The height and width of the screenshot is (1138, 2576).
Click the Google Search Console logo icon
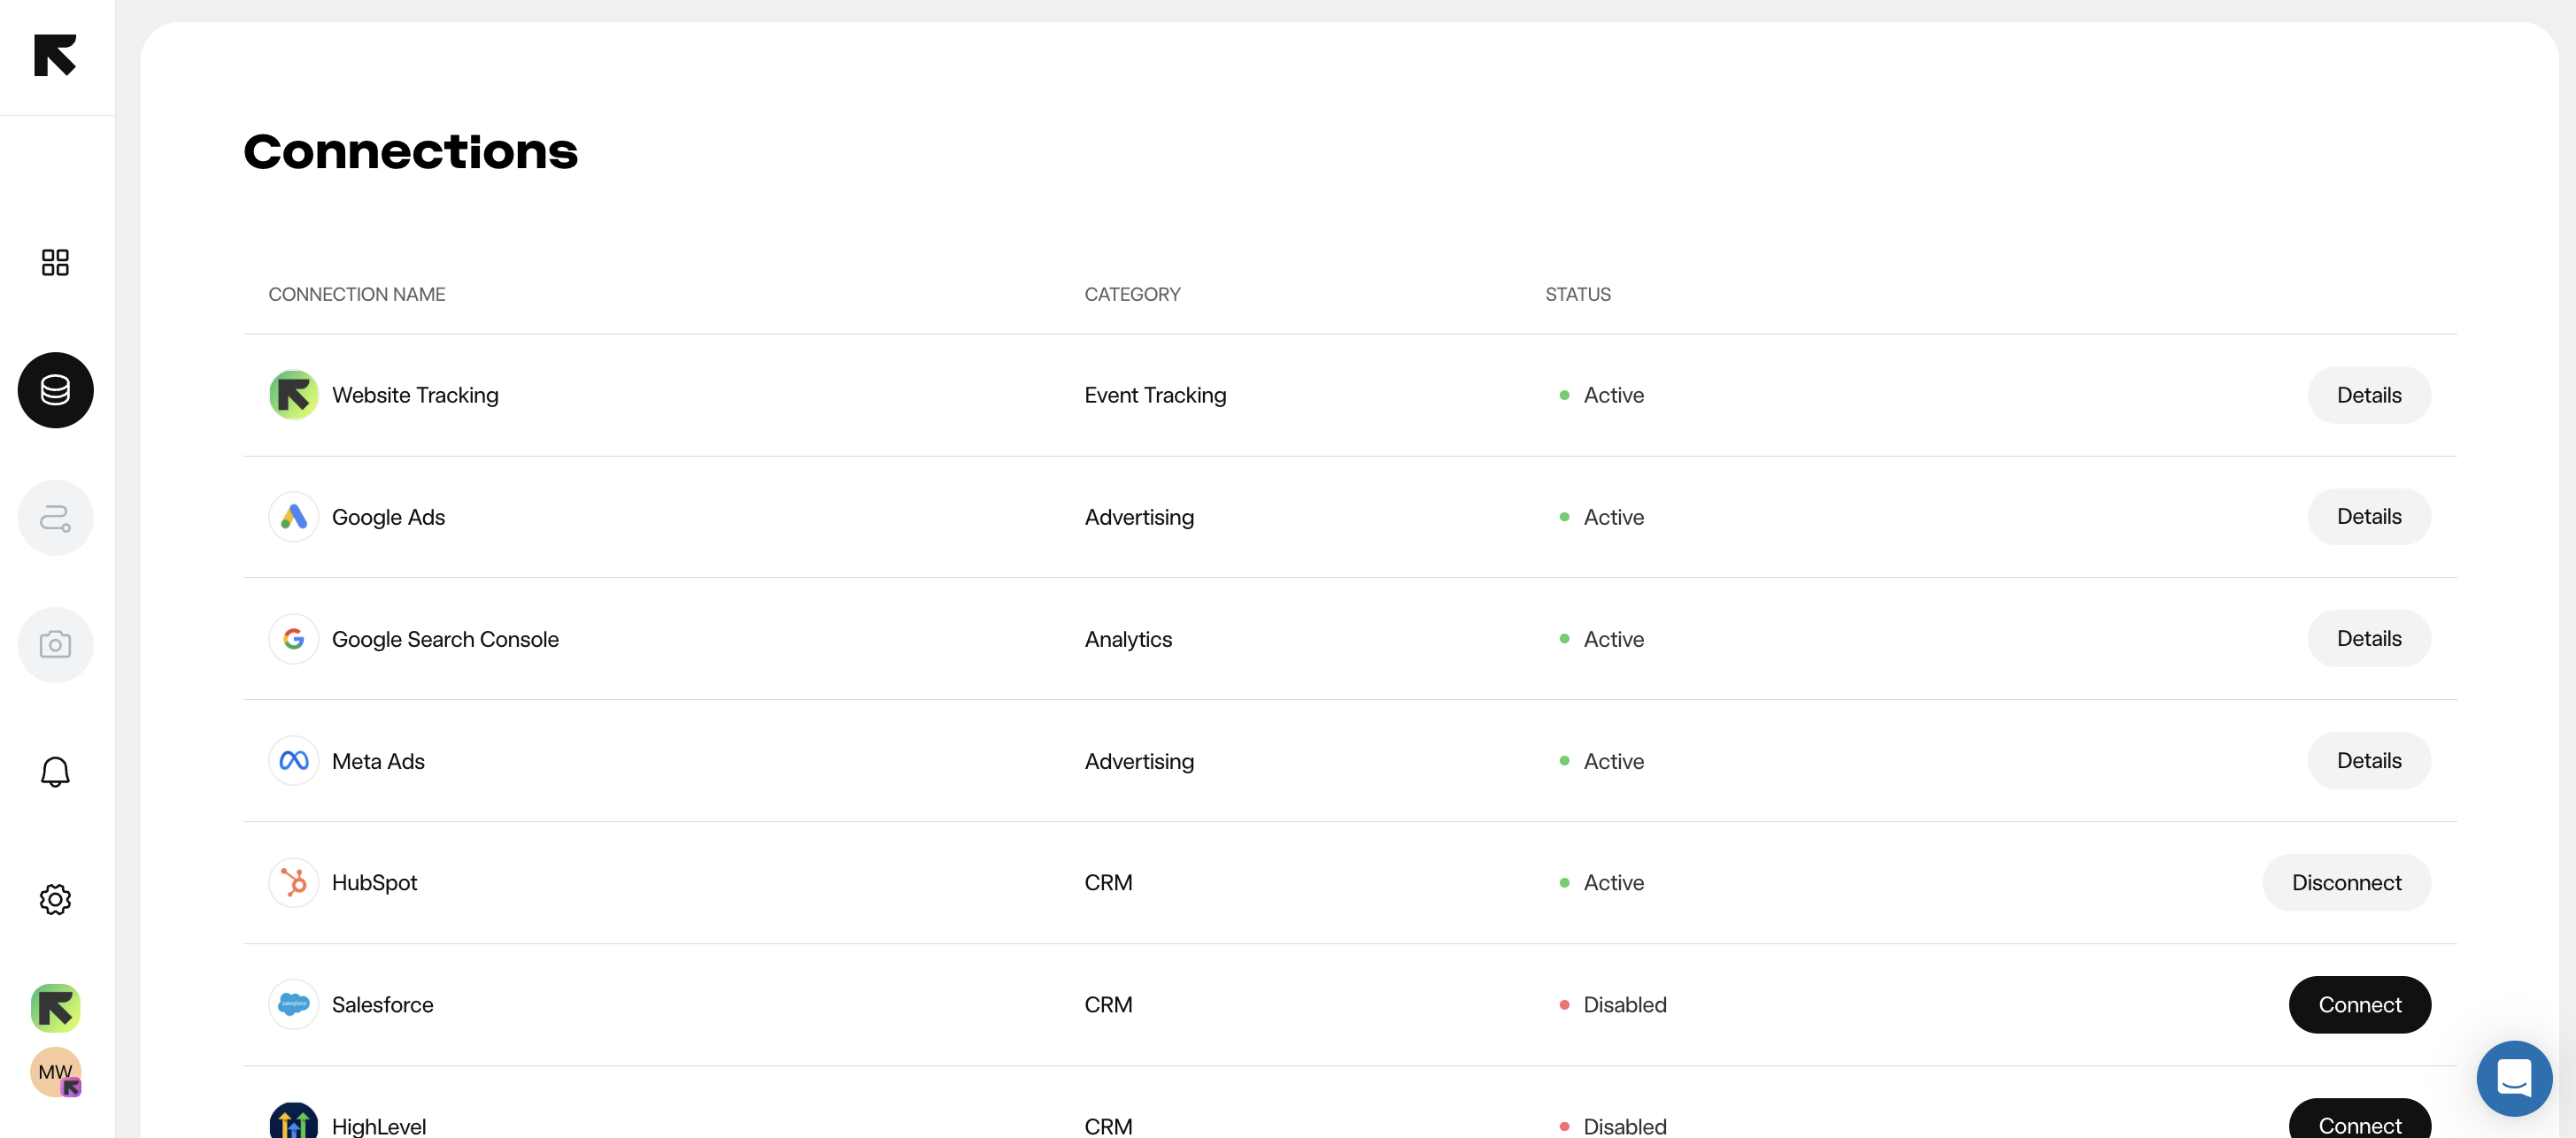[293, 639]
